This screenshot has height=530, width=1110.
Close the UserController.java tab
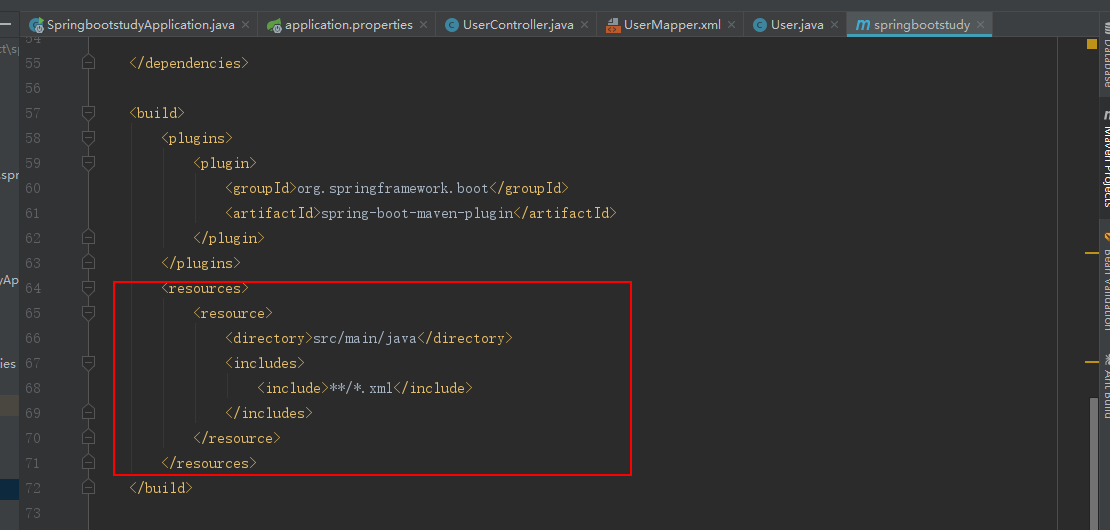tap(585, 25)
